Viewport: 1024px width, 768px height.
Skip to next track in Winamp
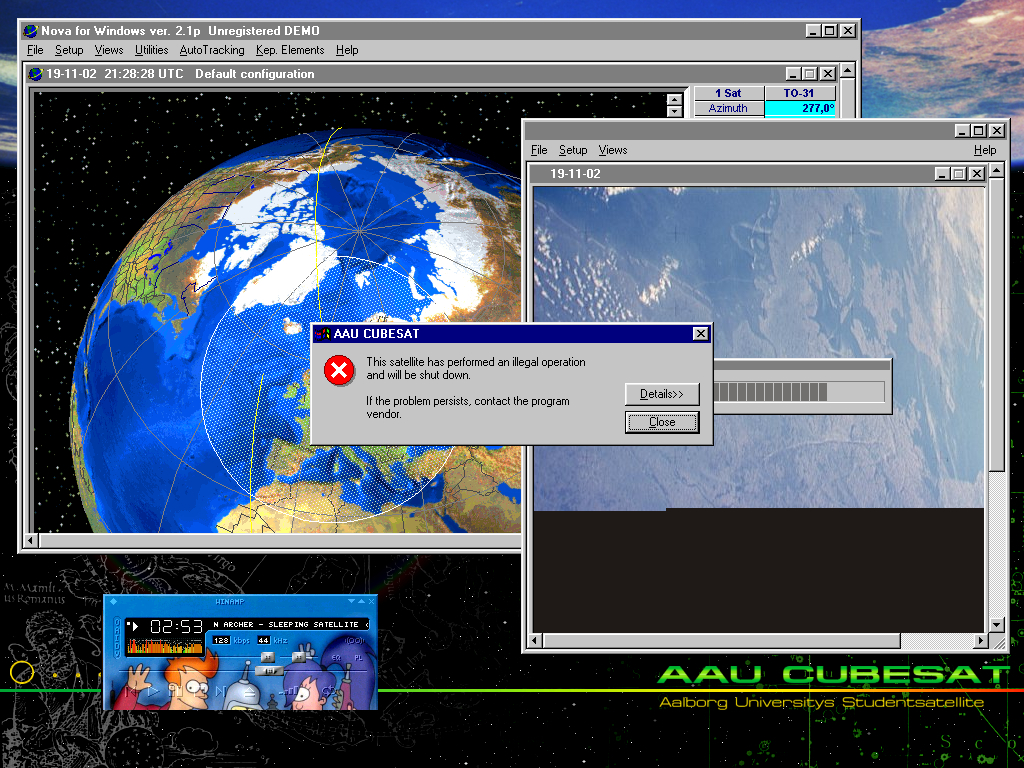point(220,692)
